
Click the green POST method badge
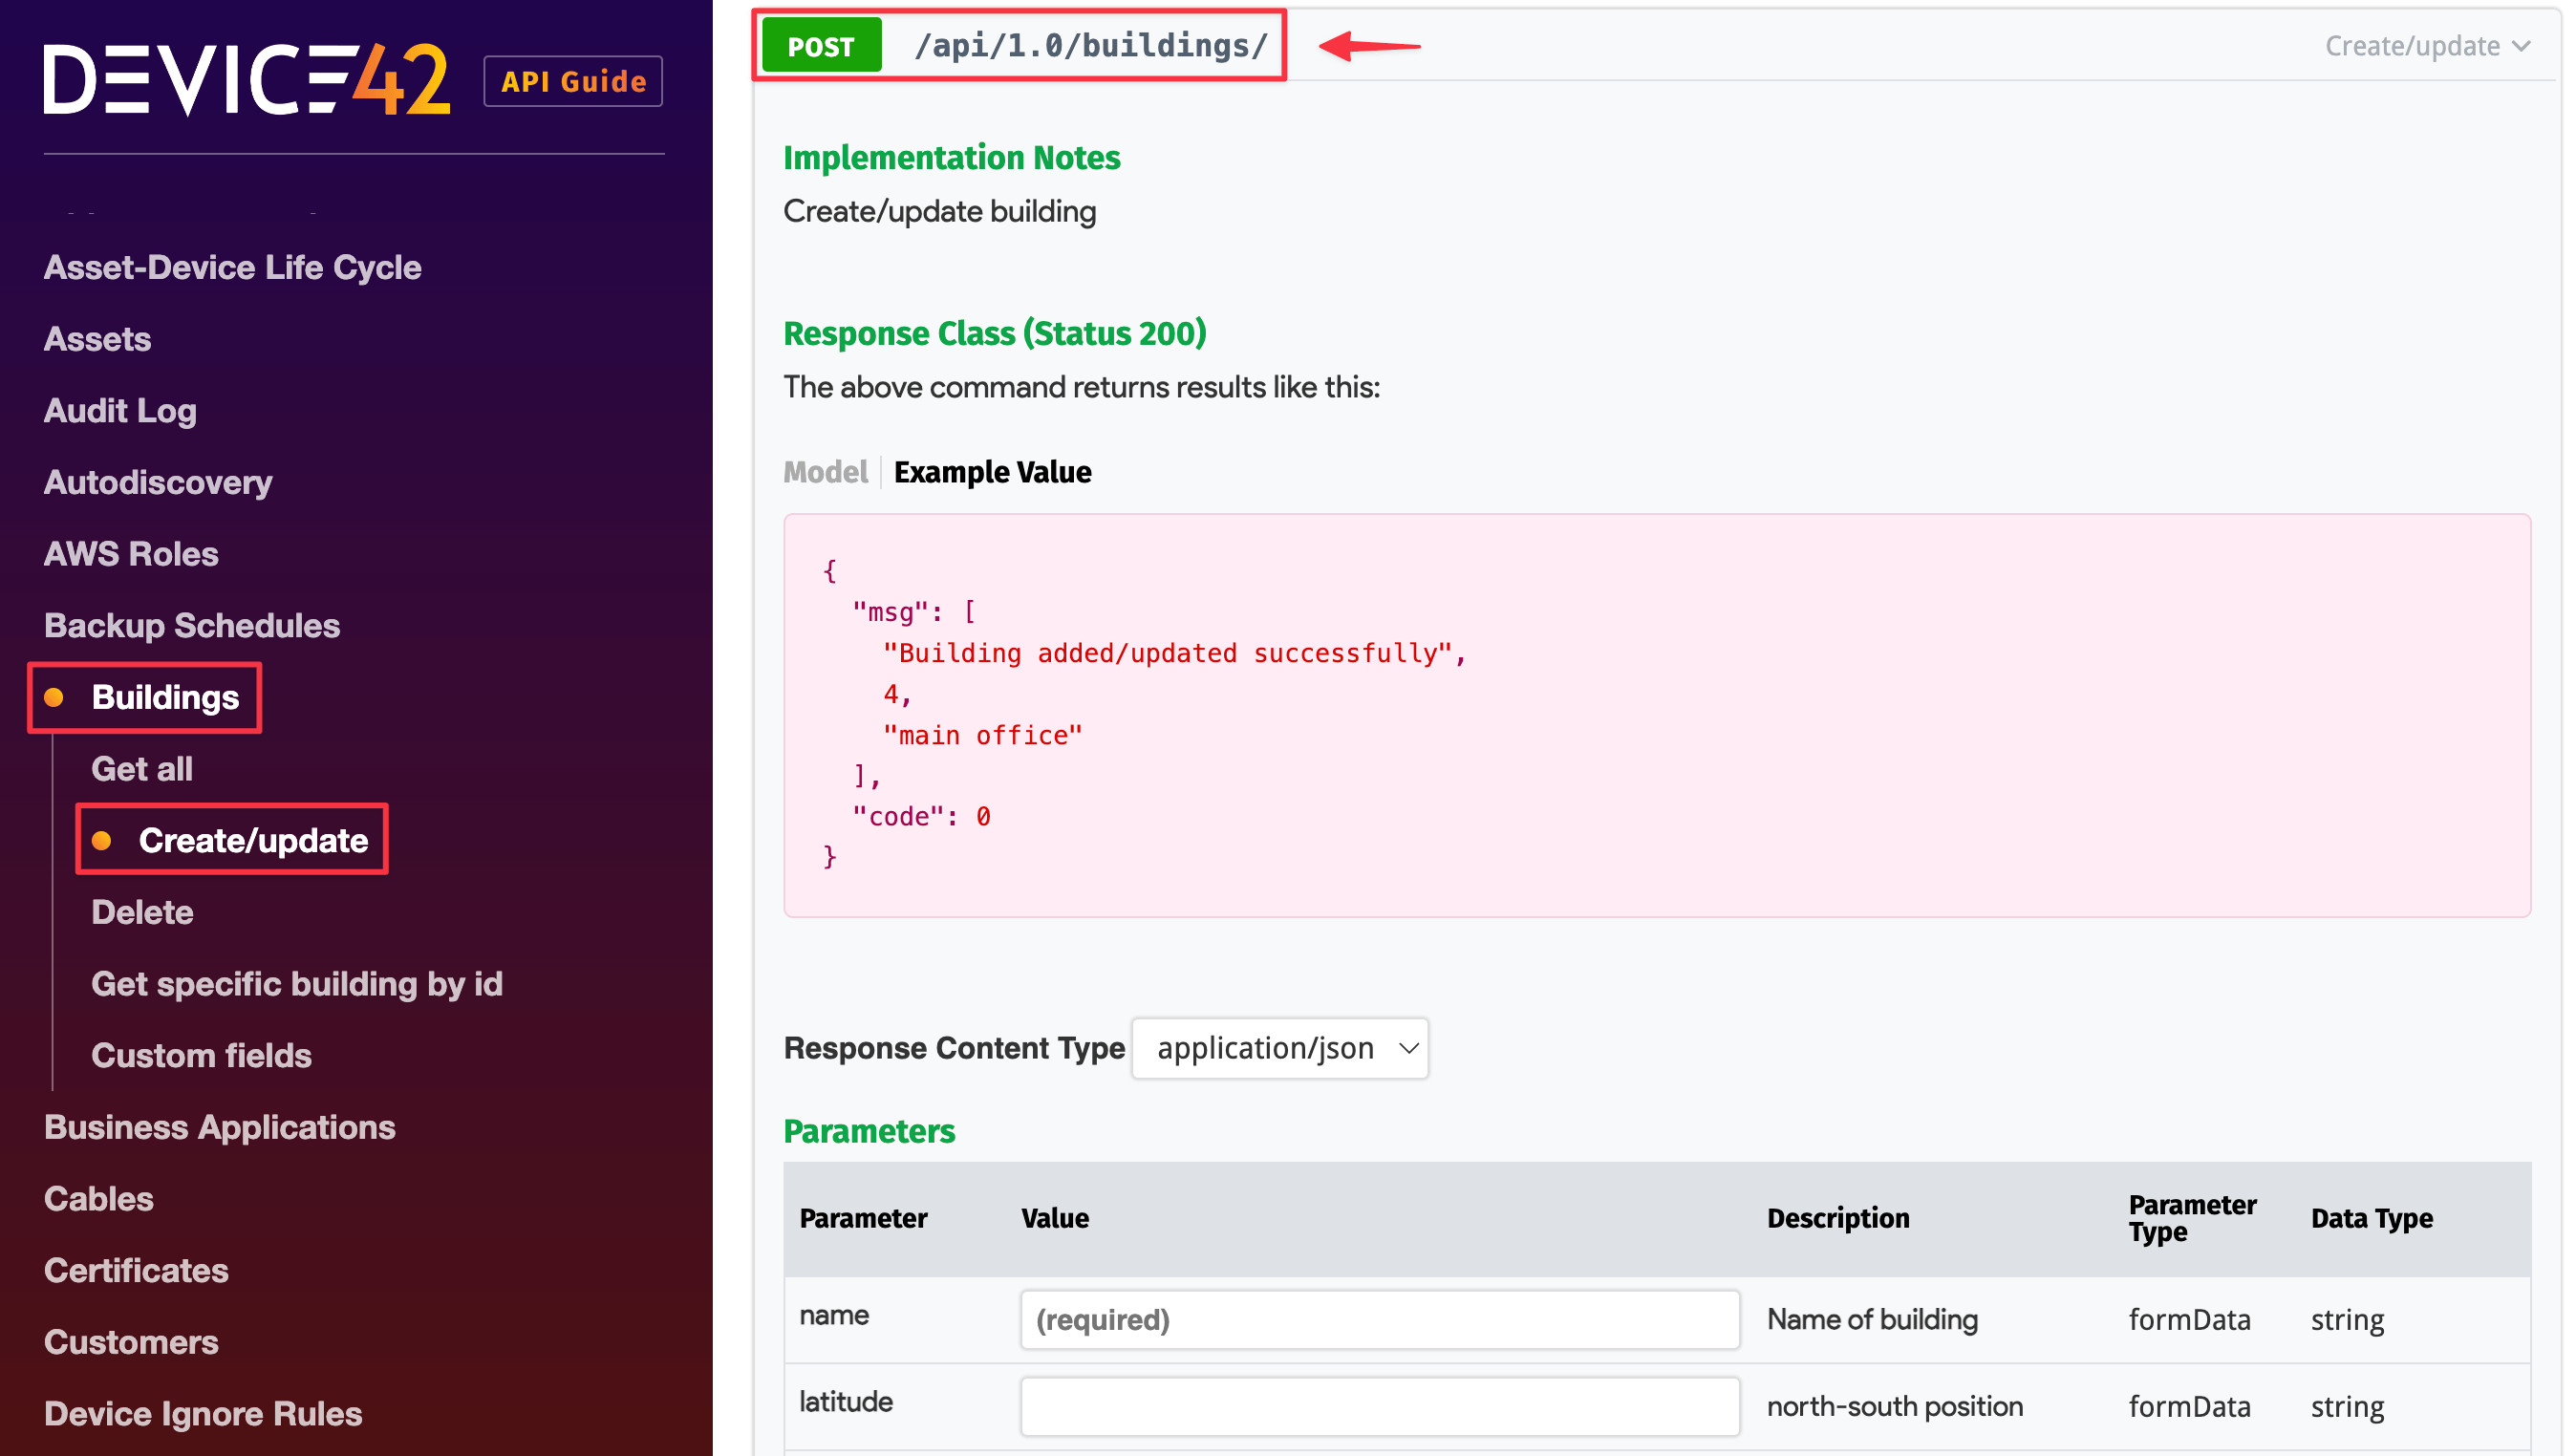point(820,46)
